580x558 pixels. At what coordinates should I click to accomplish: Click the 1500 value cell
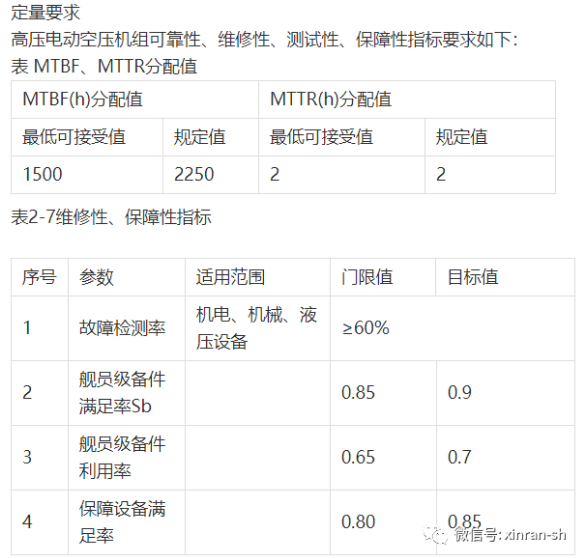click(87, 175)
